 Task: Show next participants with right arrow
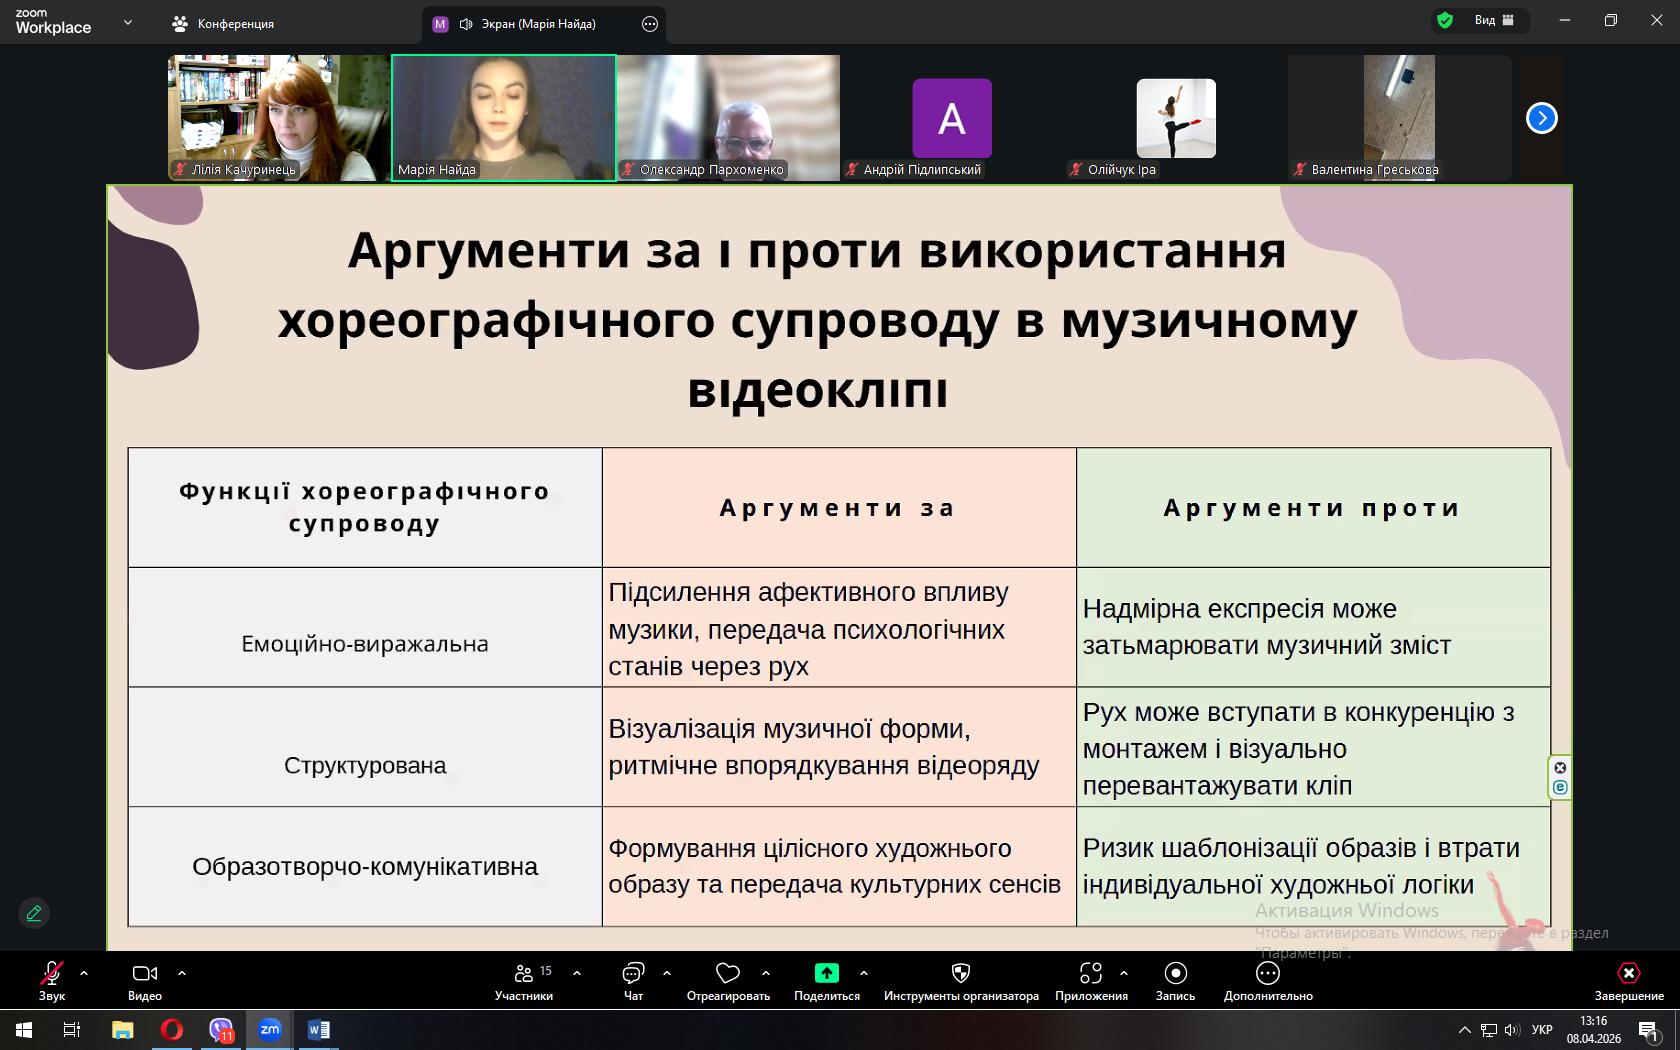[1541, 118]
